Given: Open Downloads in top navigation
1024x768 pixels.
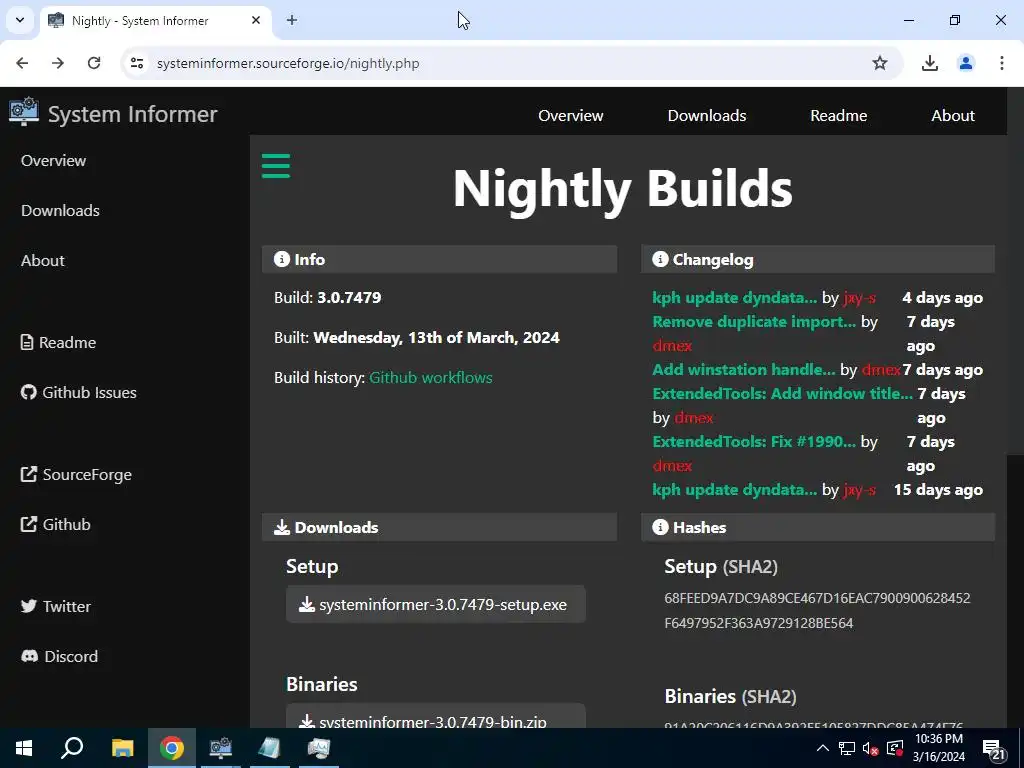Looking at the screenshot, I should pos(707,116).
